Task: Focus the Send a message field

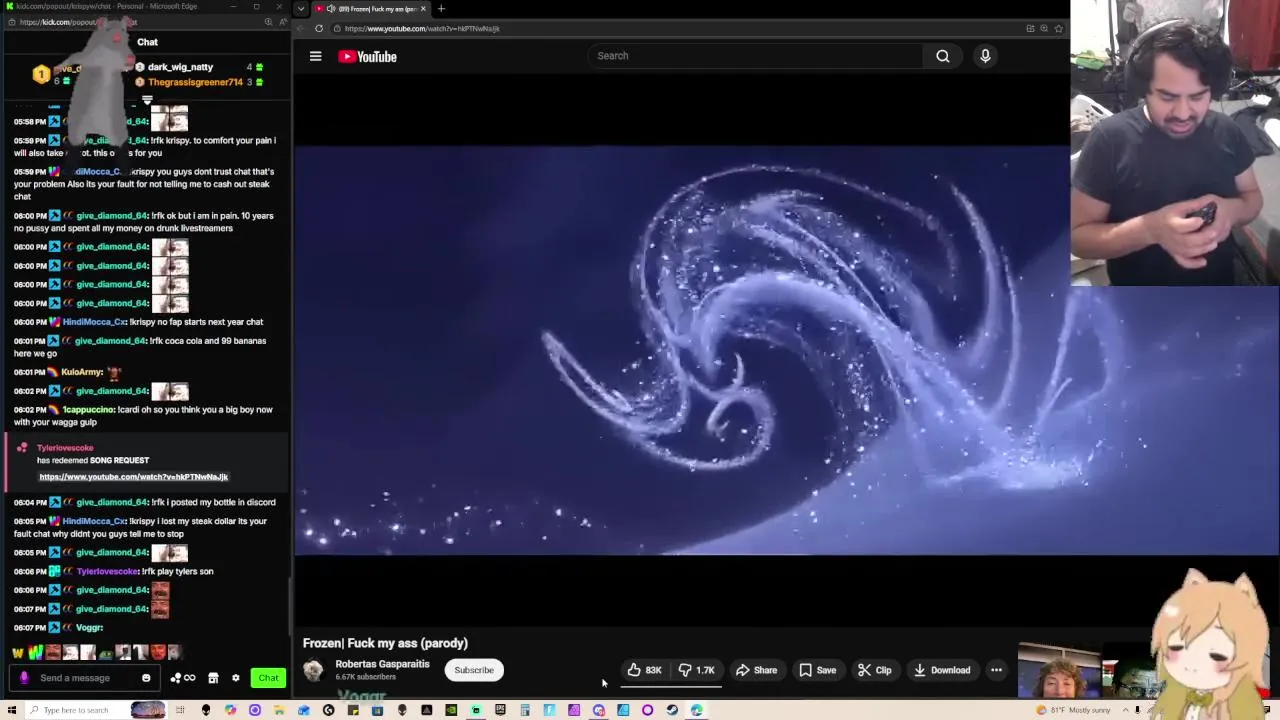Action: point(85,678)
